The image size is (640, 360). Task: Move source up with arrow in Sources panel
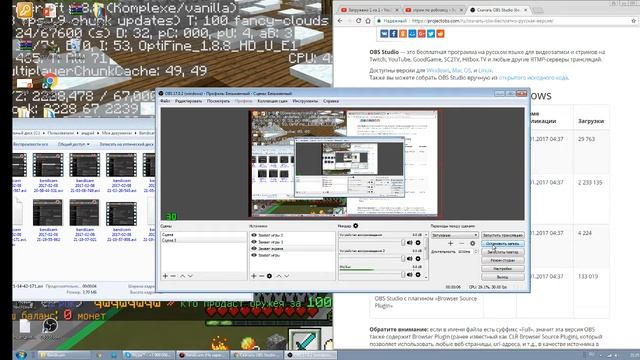(x=279, y=276)
